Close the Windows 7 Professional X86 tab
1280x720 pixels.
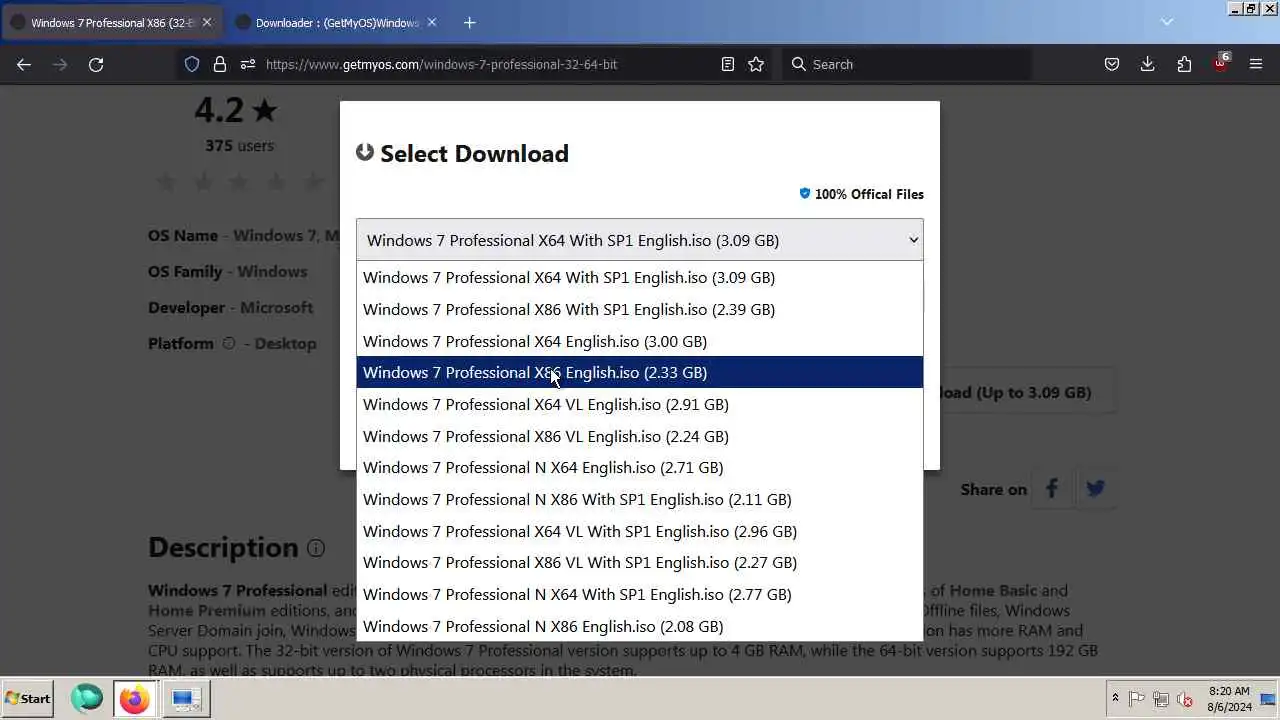coord(207,22)
